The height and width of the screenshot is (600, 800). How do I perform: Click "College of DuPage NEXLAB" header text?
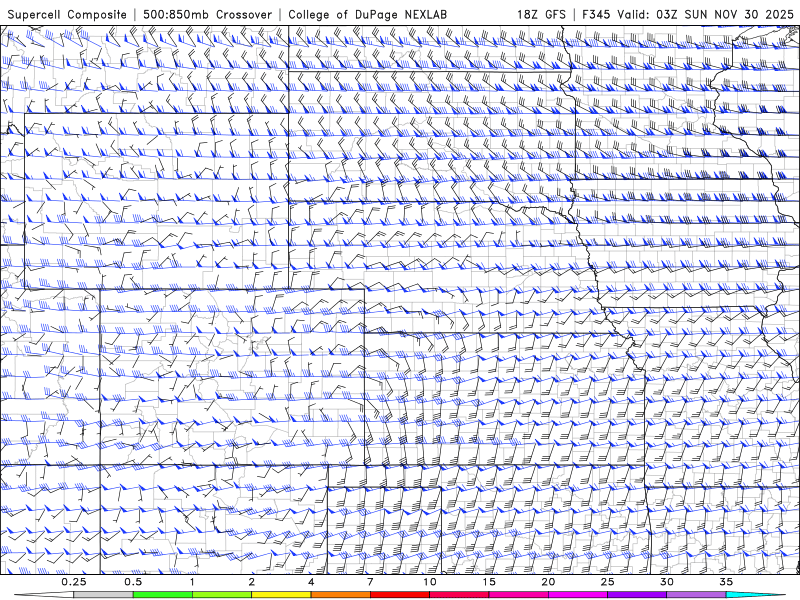tap(367, 15)
